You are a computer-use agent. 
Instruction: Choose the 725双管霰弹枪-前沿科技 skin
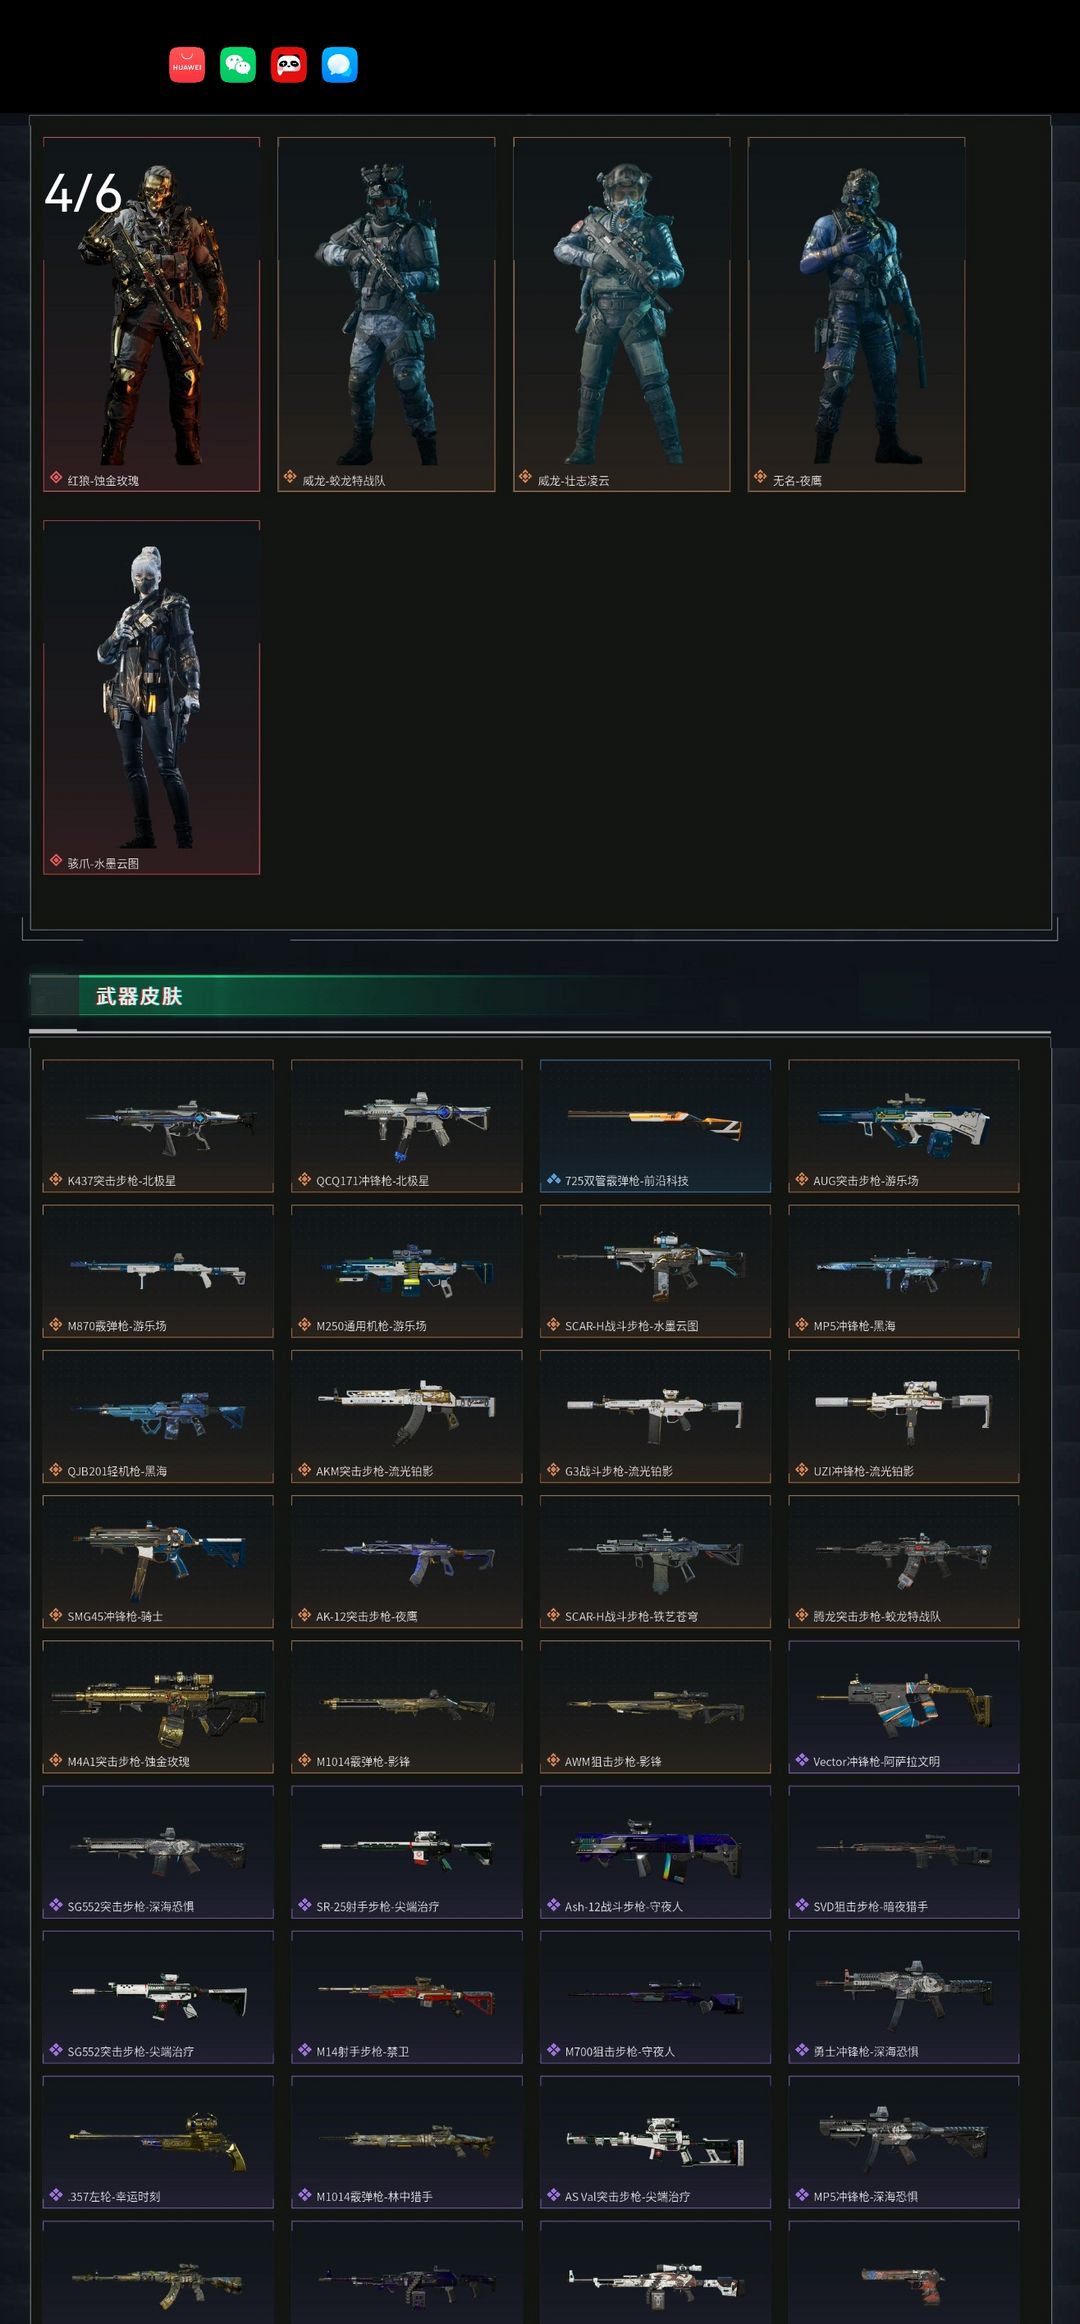point(655,1126)
